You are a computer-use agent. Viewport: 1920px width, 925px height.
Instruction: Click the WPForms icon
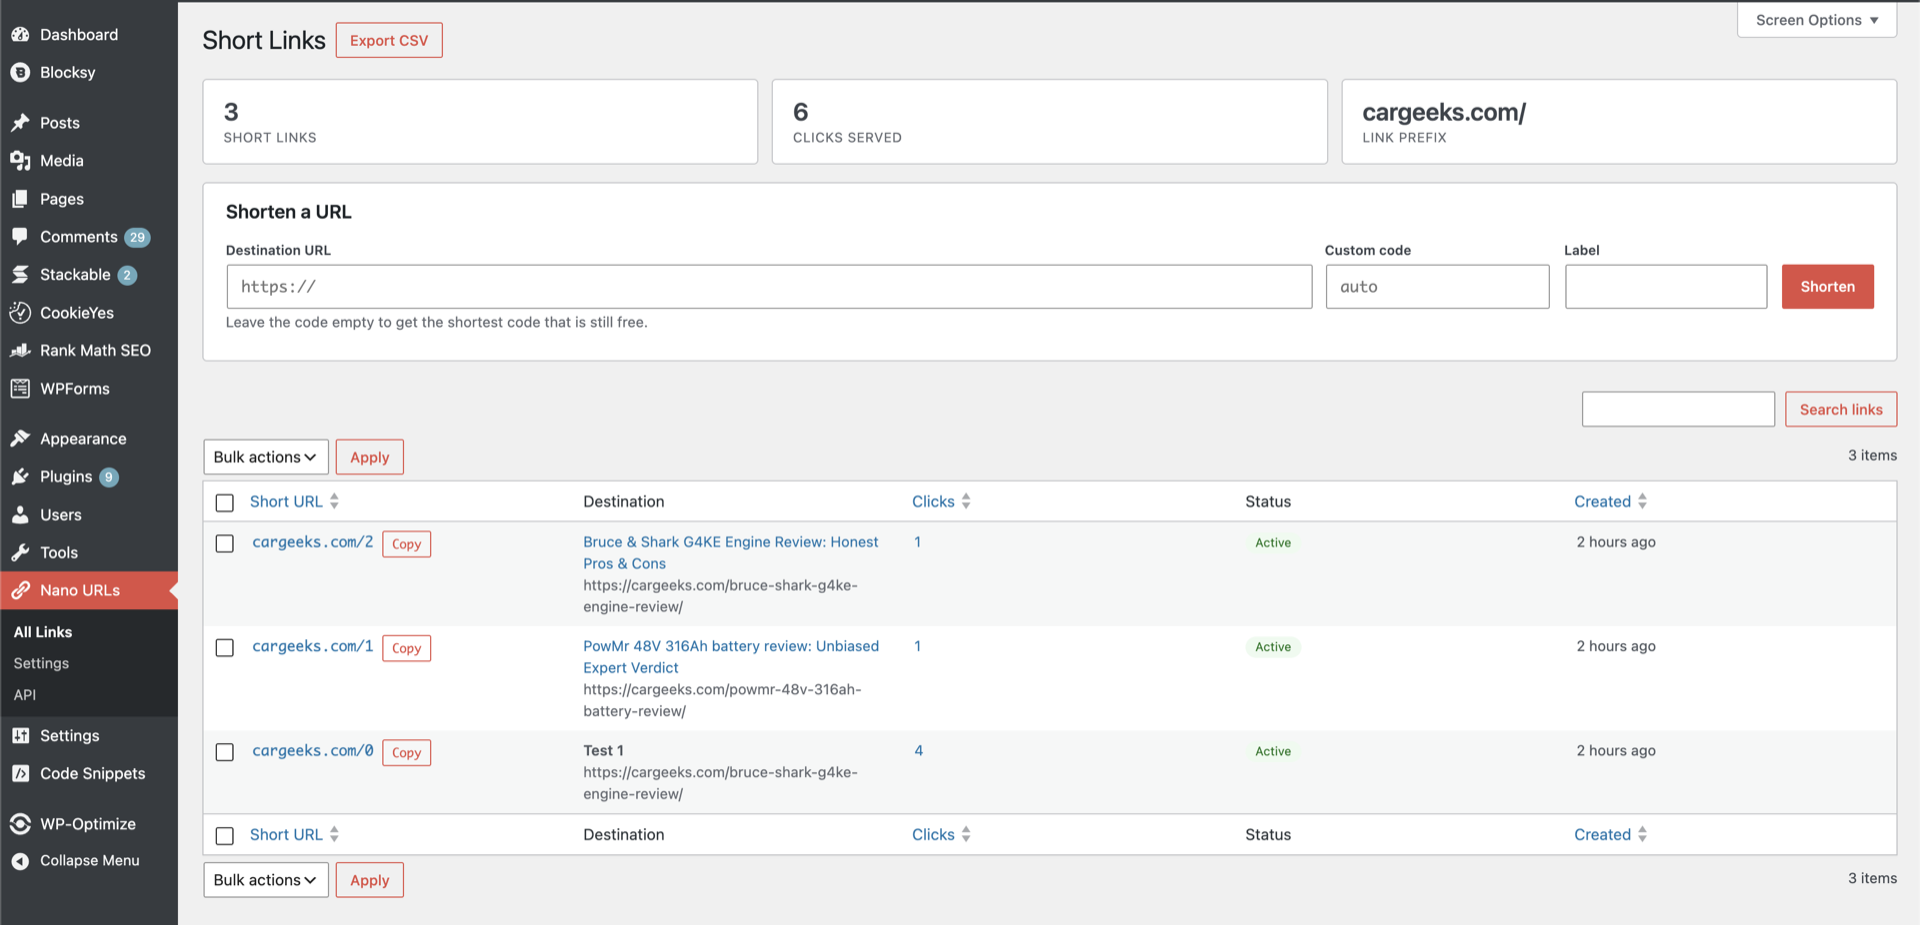click(x=20, y=388)
